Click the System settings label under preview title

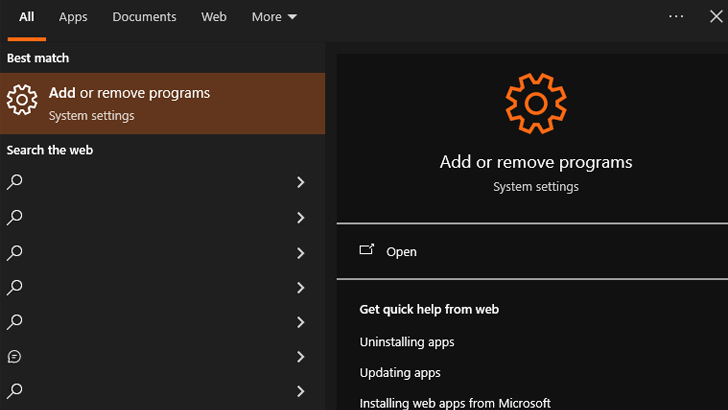click(x=536, y=187)
